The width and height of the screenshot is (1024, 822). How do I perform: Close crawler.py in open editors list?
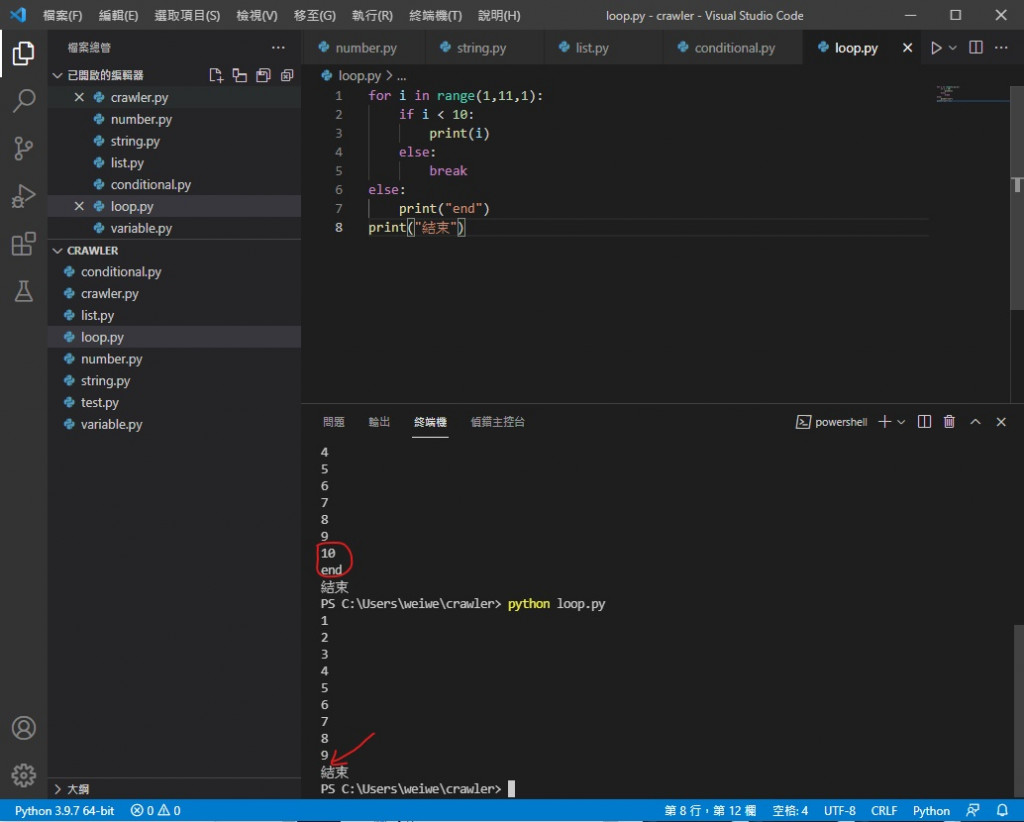pos(79,97)
